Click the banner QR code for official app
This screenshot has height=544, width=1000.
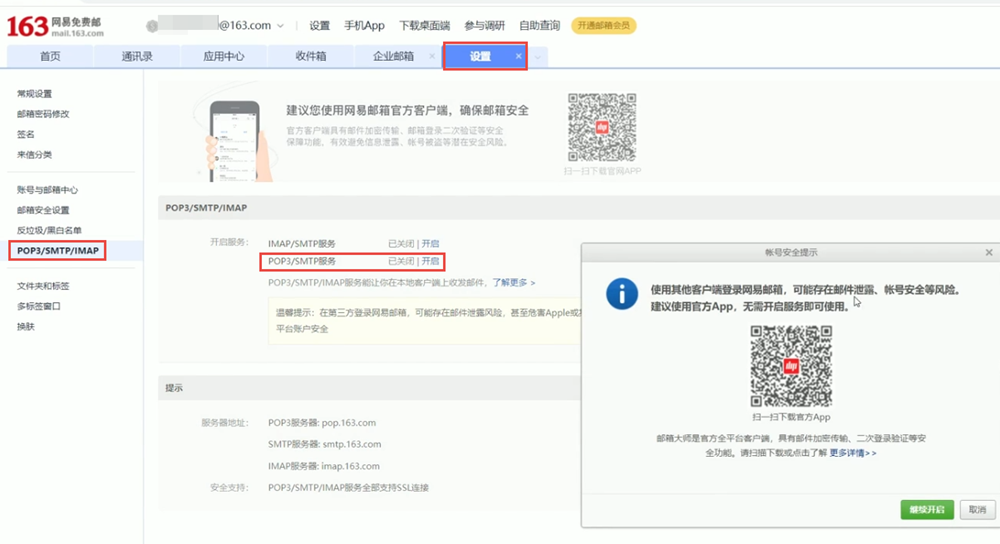(x=602, y=127)
